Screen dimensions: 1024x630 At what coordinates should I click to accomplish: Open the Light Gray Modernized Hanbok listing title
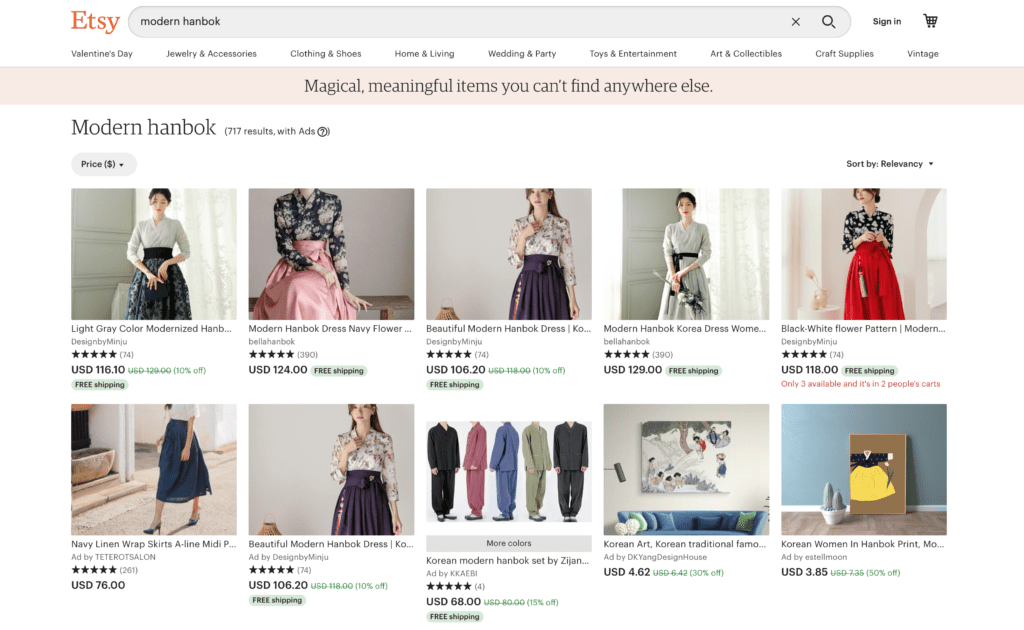pos(152,329)
